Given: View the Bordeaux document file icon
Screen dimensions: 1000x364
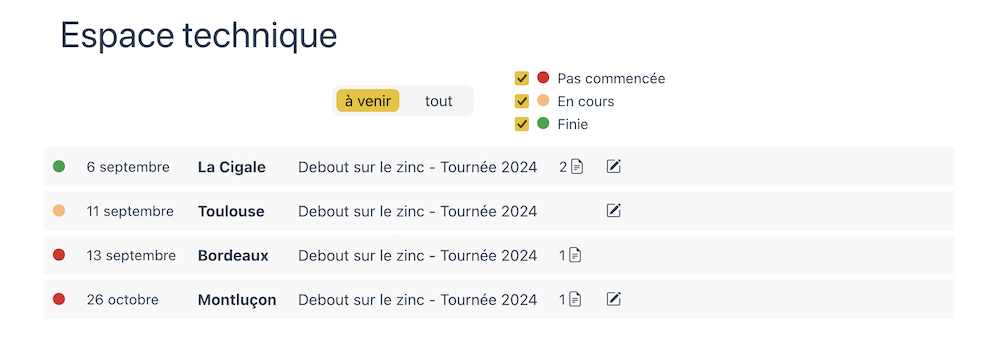Looking at the screenshot, I should click(x=575, y=256).
